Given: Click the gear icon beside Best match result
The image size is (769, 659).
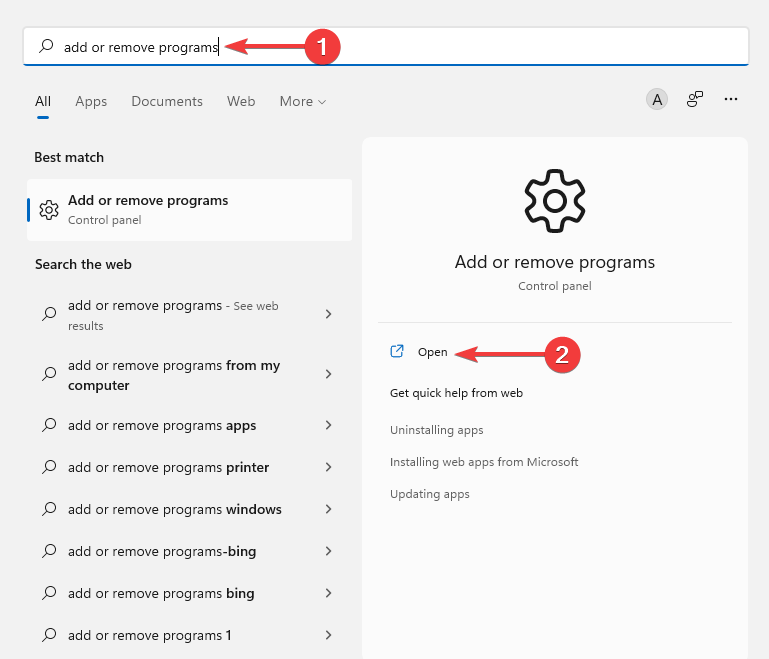Looking at the screenshot, I should 49,210.
